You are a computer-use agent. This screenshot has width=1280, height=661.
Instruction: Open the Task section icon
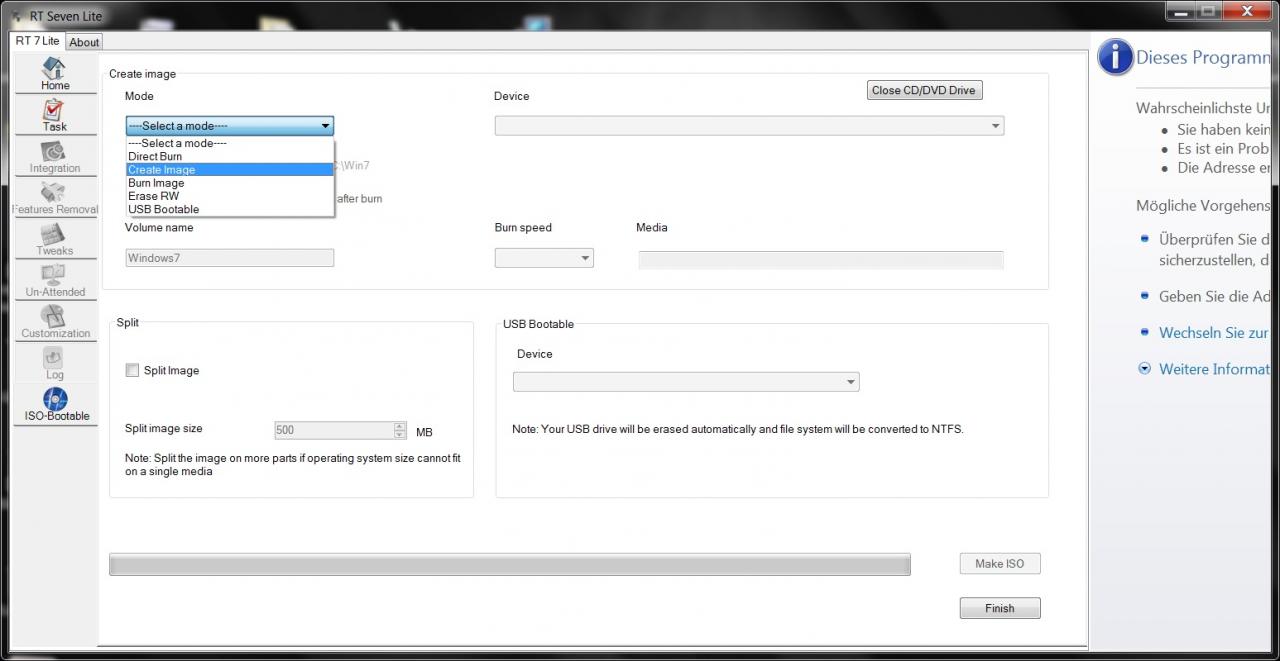coord(55,115)
